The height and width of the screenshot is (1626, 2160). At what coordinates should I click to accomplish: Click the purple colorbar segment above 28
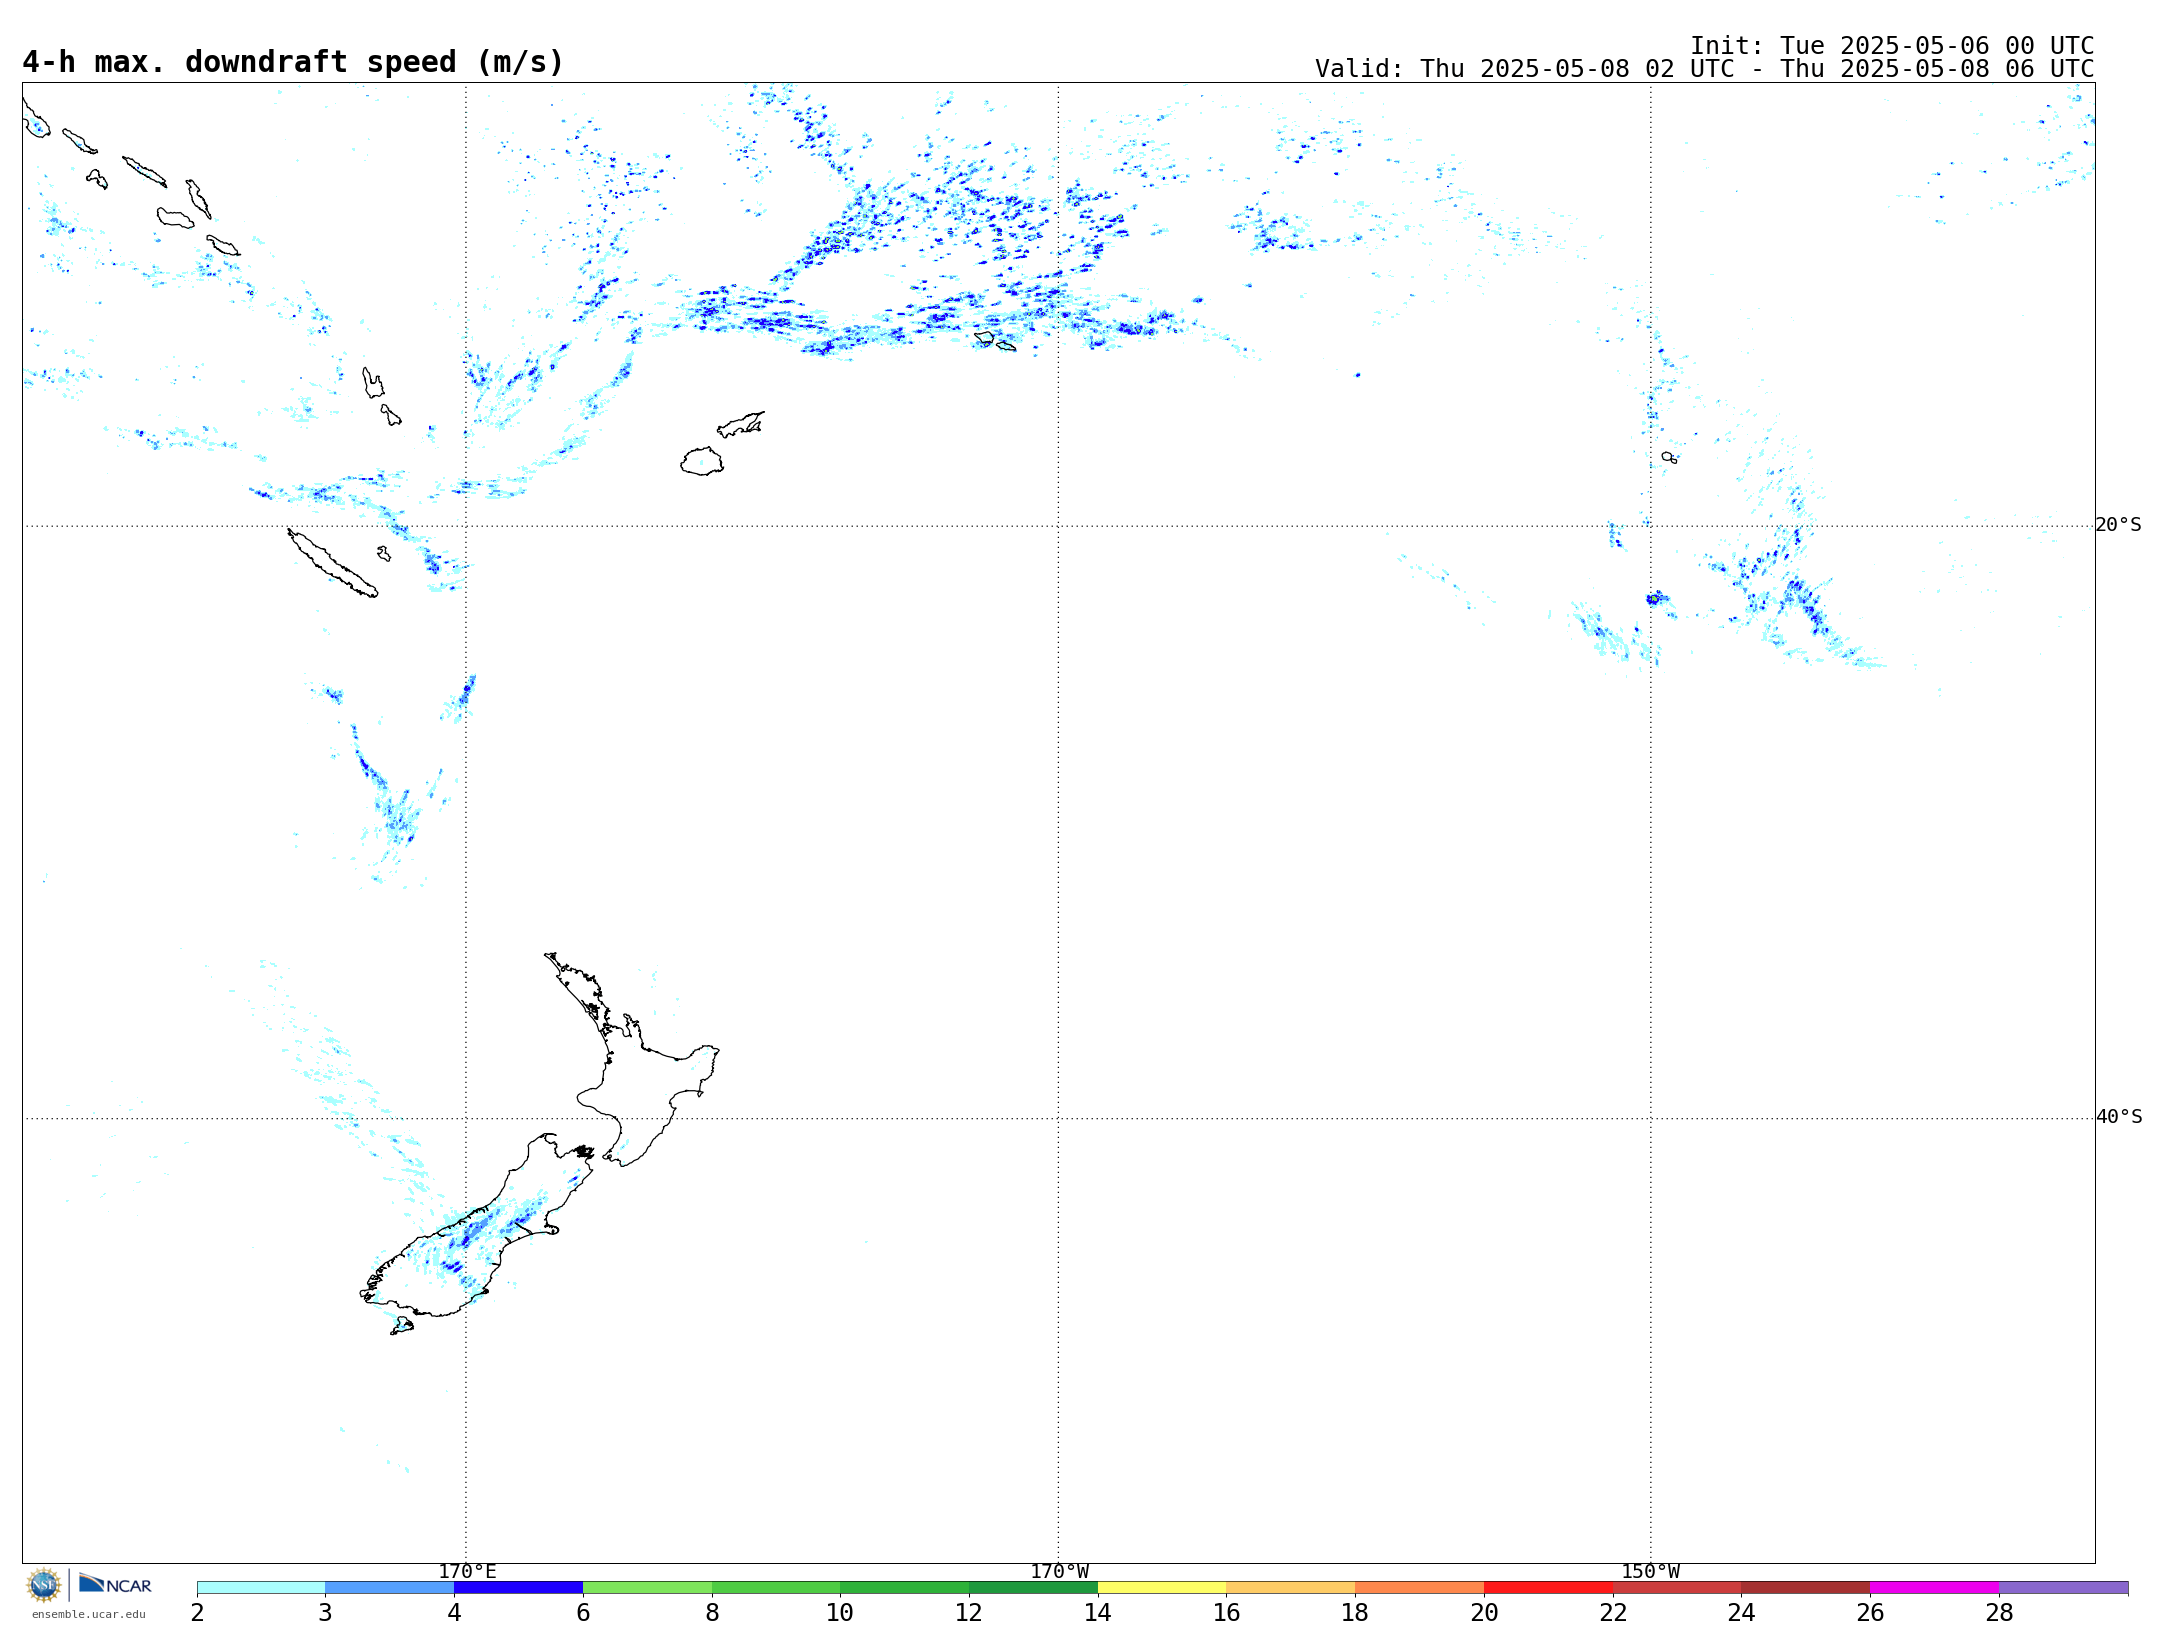click(2063, 1587)
